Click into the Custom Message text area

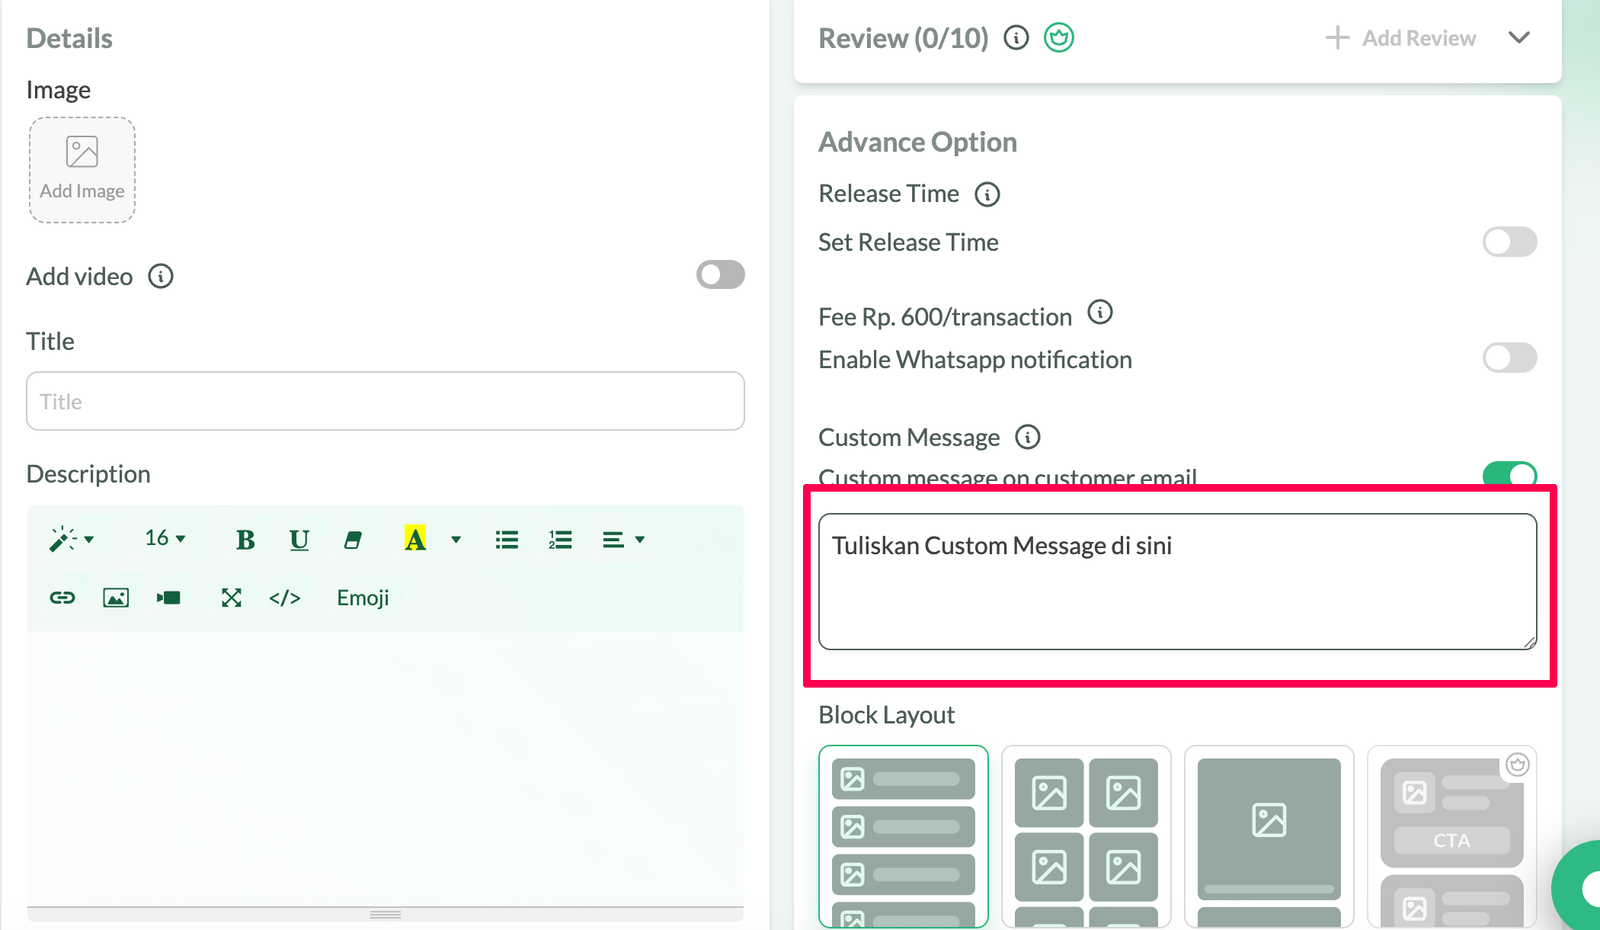[1177, 581]
